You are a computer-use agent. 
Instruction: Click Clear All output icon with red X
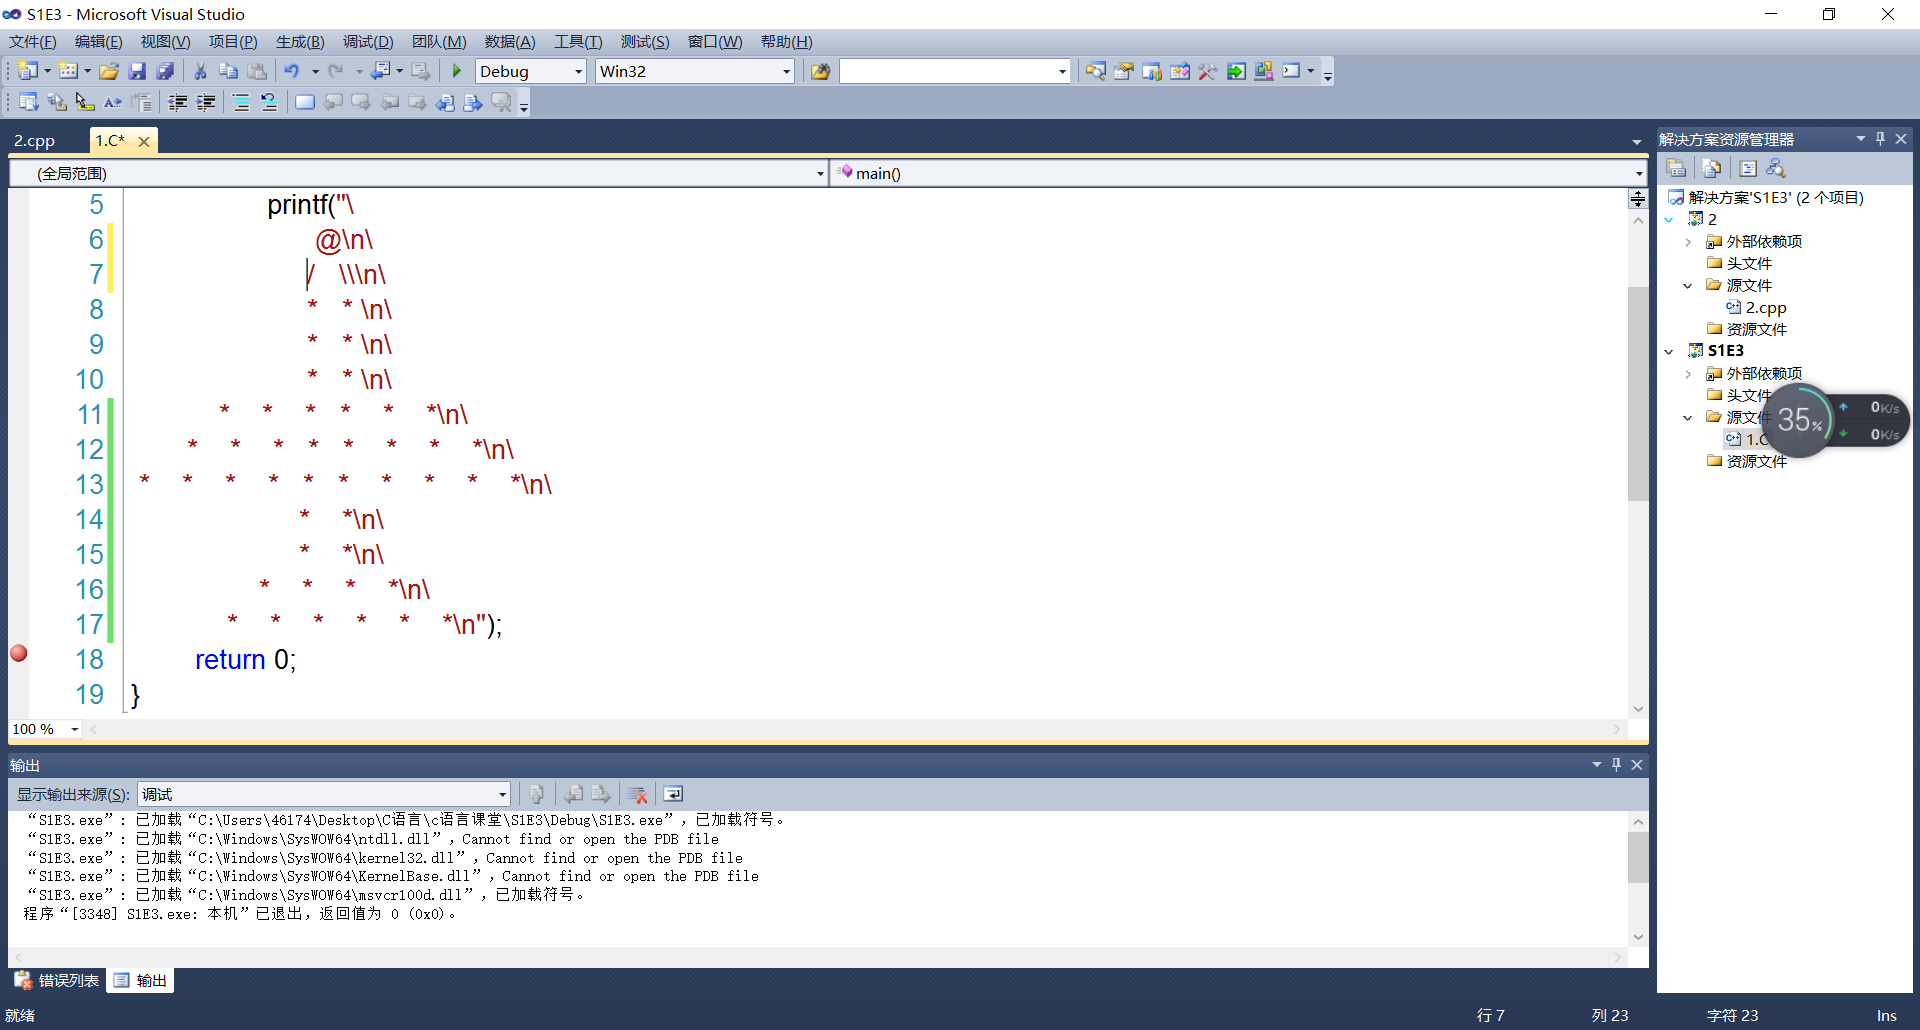point(638,794)
